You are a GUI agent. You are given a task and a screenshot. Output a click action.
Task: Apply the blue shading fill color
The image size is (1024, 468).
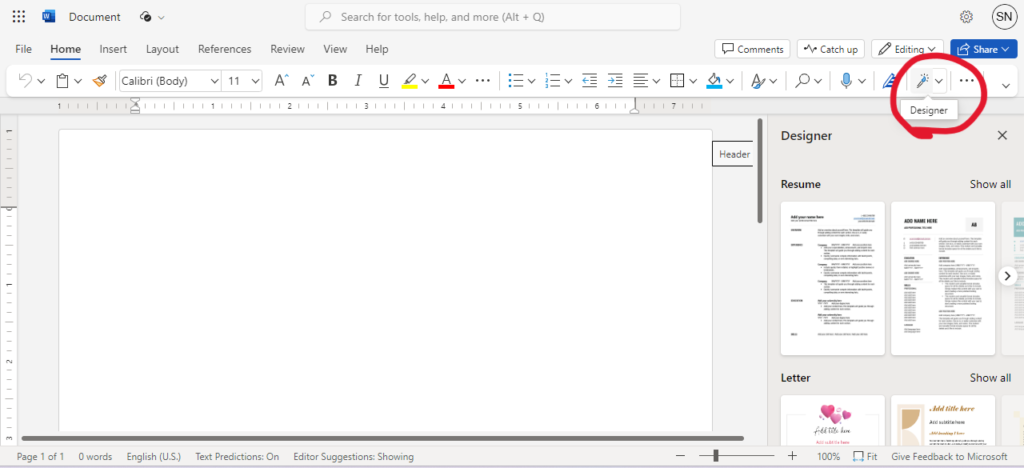pyautogui.click(x=714, y=81)
